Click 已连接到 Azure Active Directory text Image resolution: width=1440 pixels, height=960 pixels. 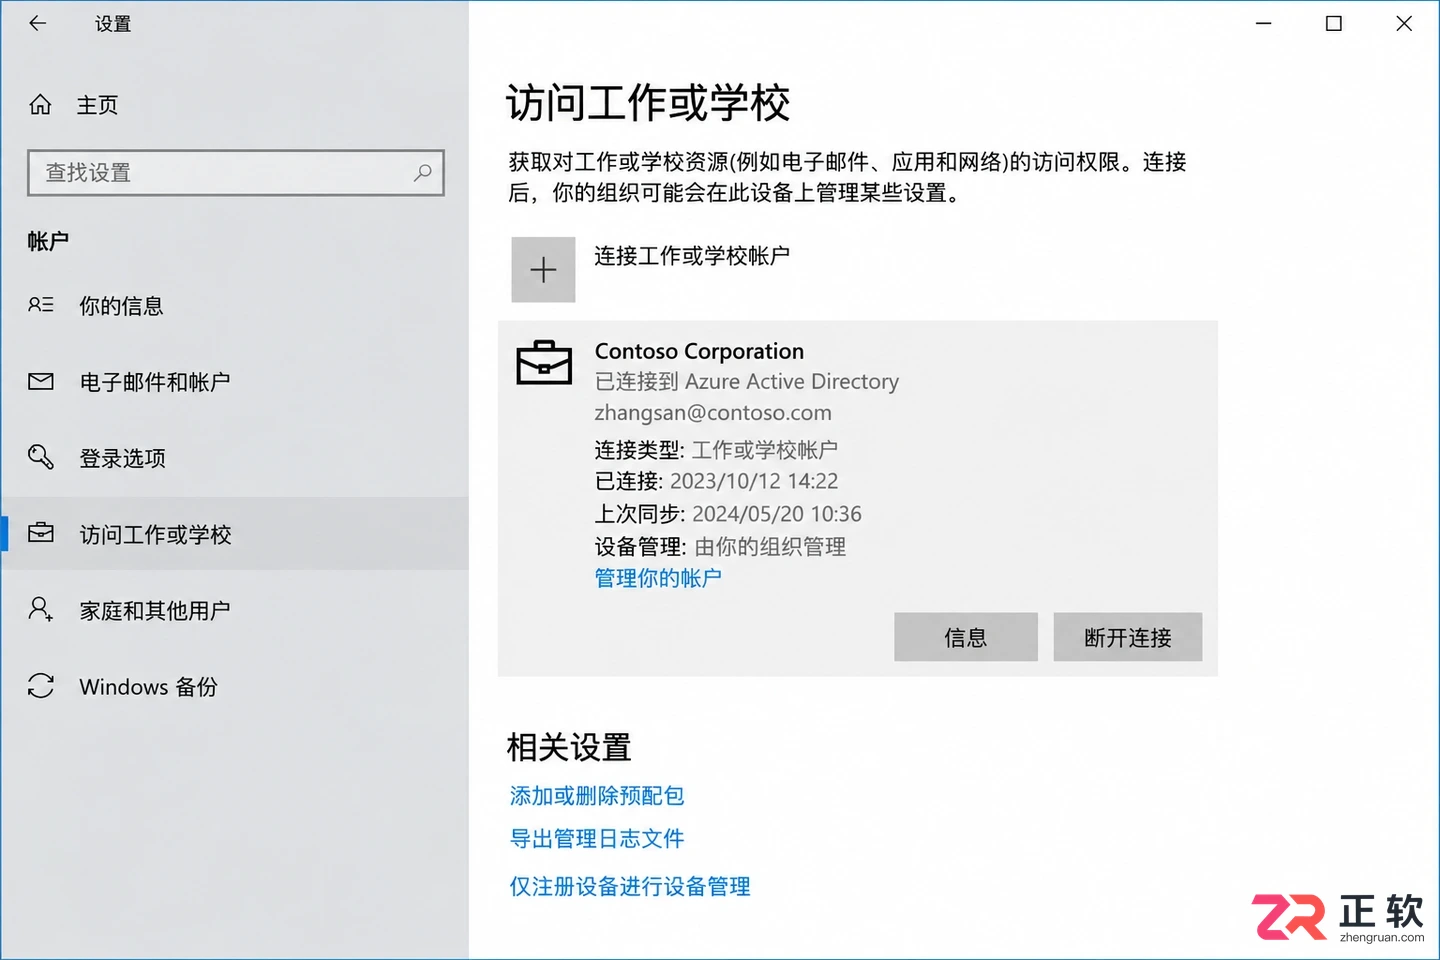pyautogui.click(x=747, y=381)
